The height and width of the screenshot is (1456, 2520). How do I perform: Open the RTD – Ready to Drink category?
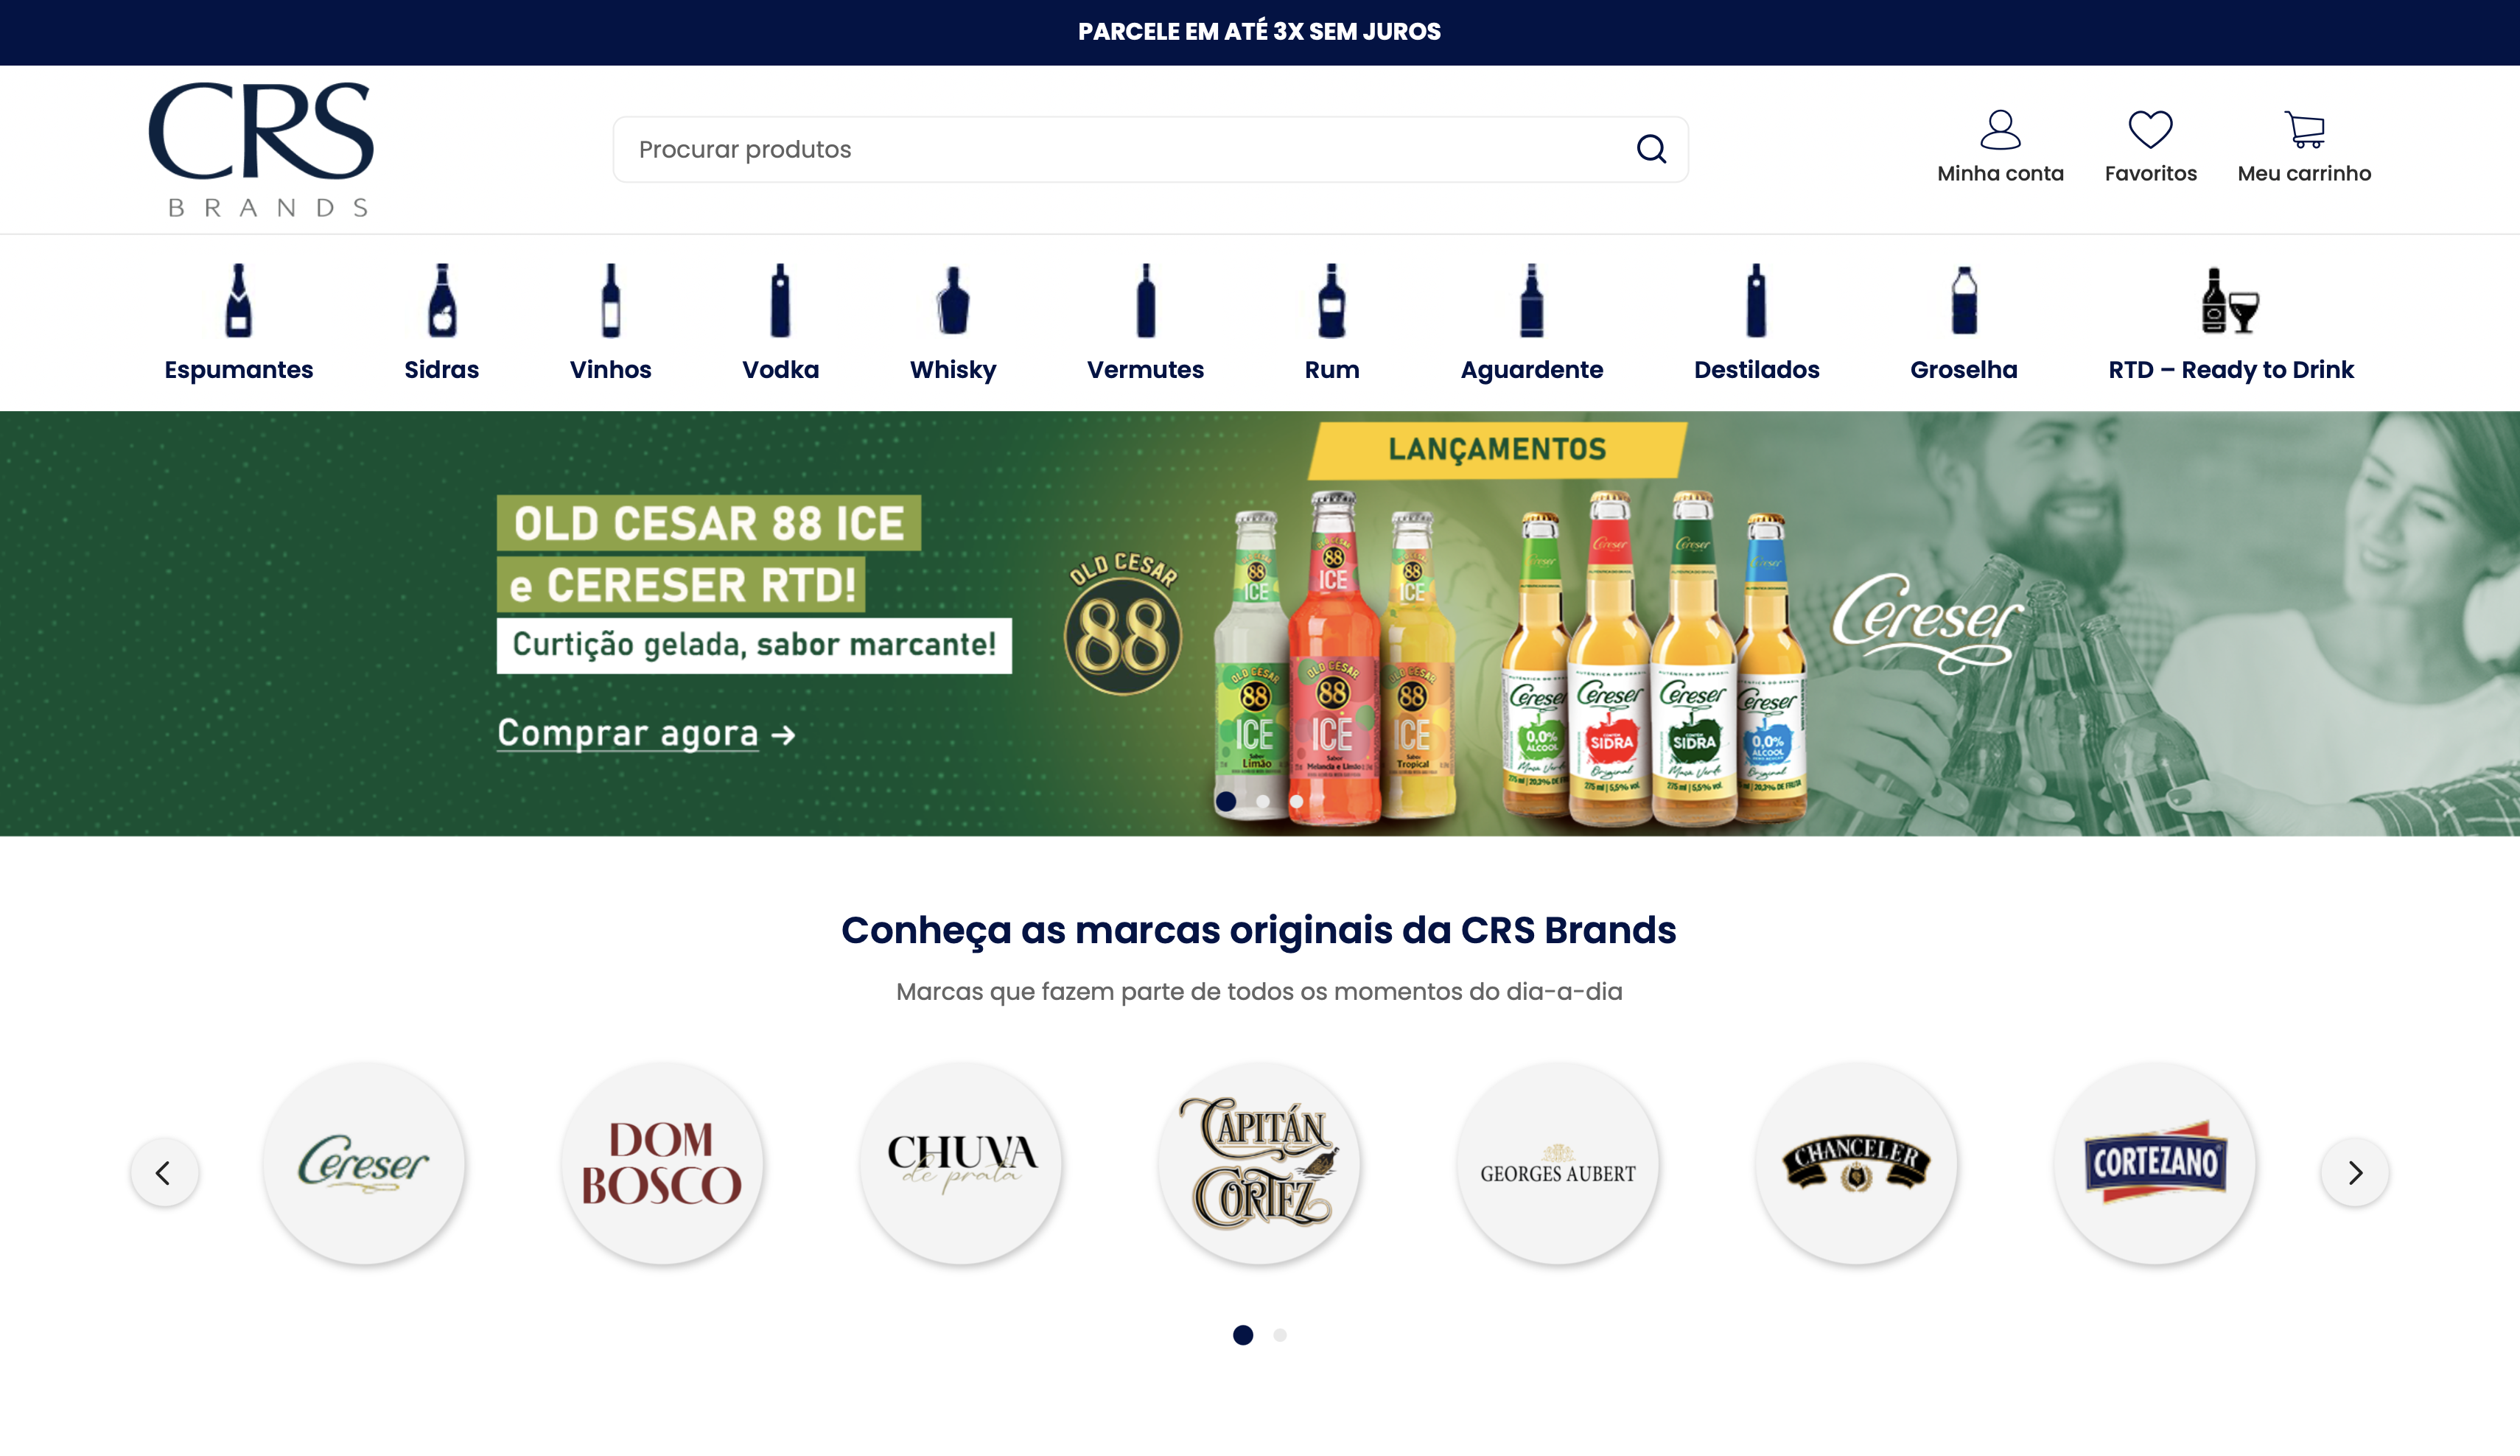click(2231, 322)
